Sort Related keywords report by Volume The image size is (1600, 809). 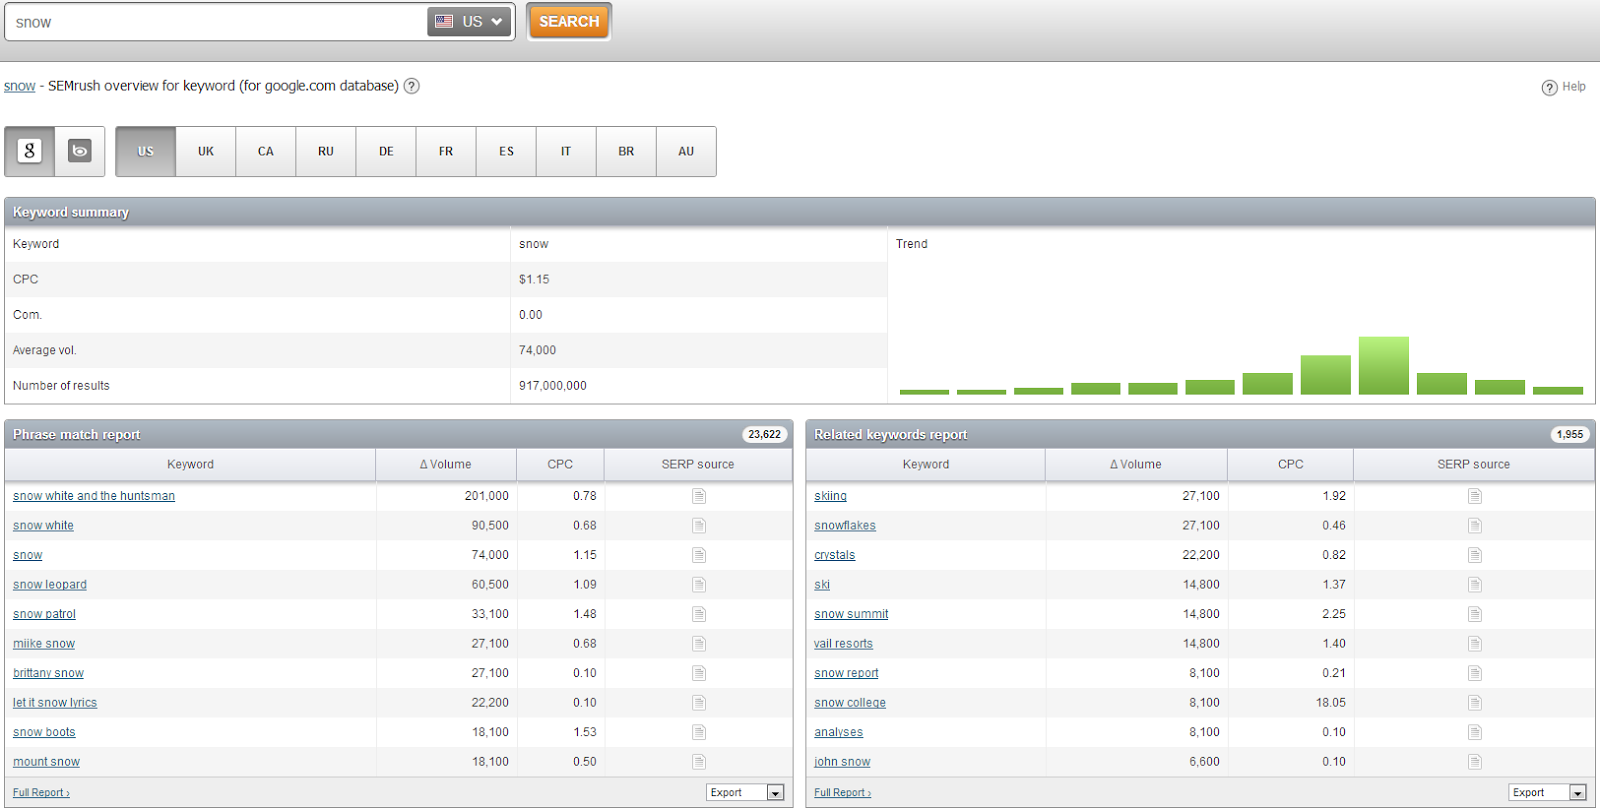point(1136,464)
